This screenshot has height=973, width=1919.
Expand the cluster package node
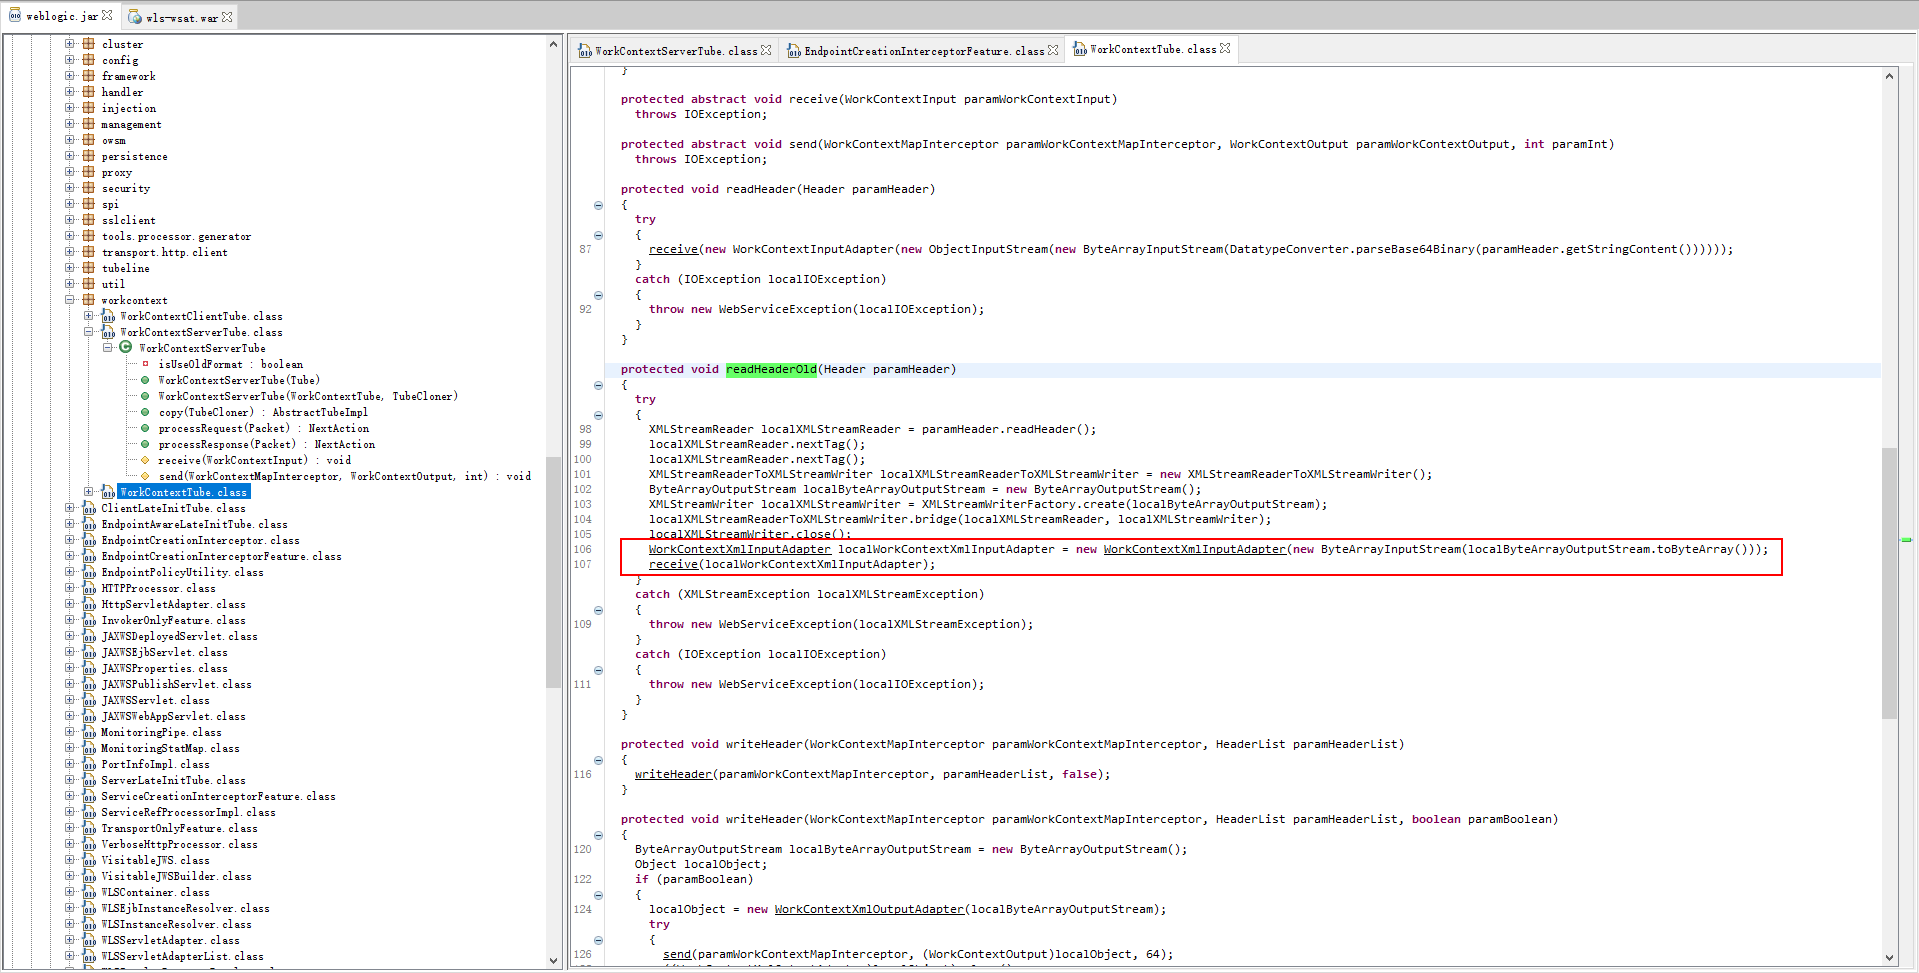point(70,44)
